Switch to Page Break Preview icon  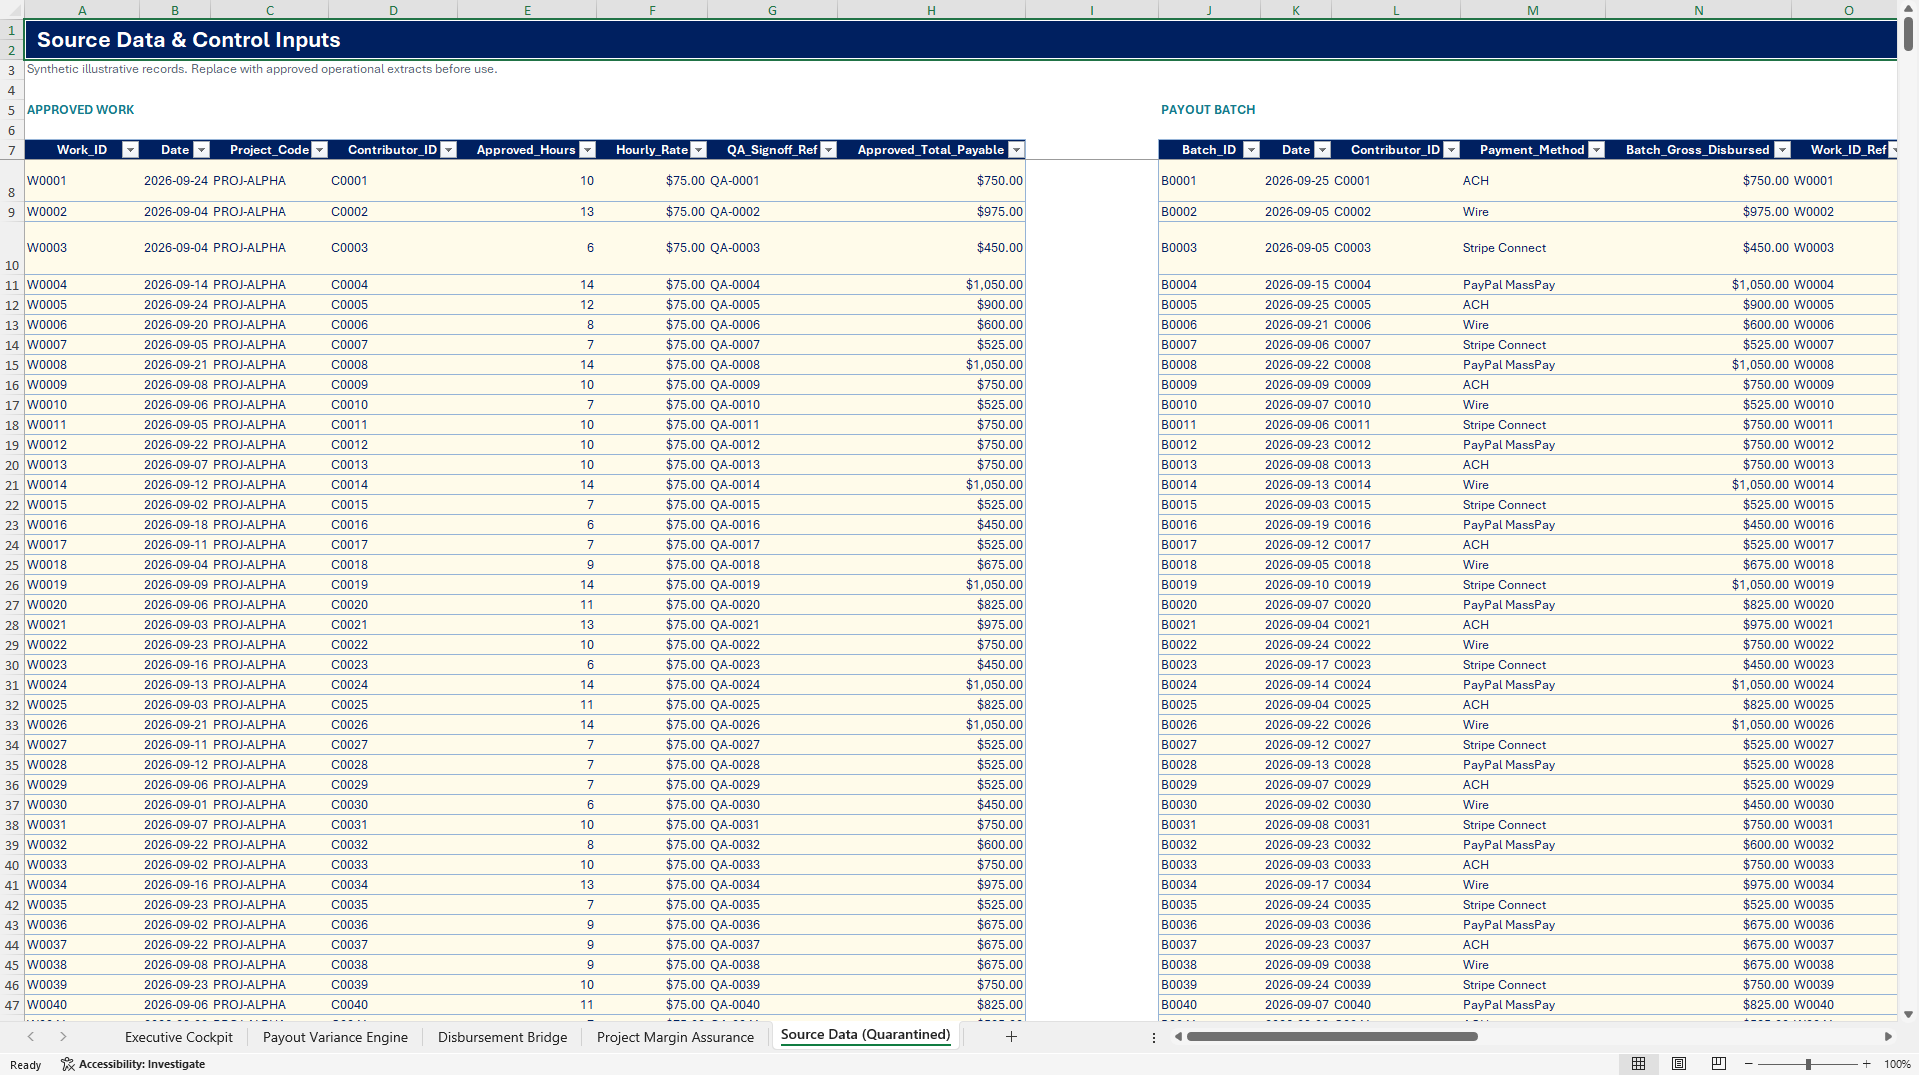click(x=1718, y=1064)
